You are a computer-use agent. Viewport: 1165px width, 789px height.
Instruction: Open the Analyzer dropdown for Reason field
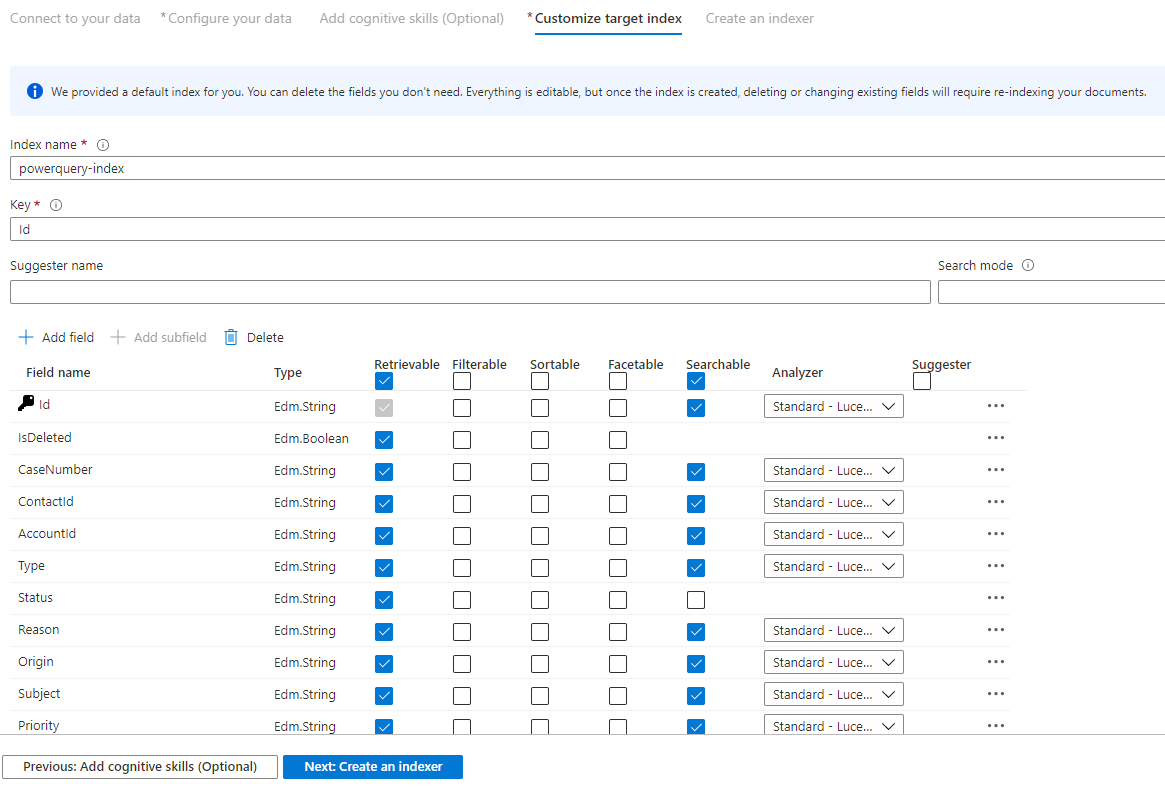pos(834,630)
